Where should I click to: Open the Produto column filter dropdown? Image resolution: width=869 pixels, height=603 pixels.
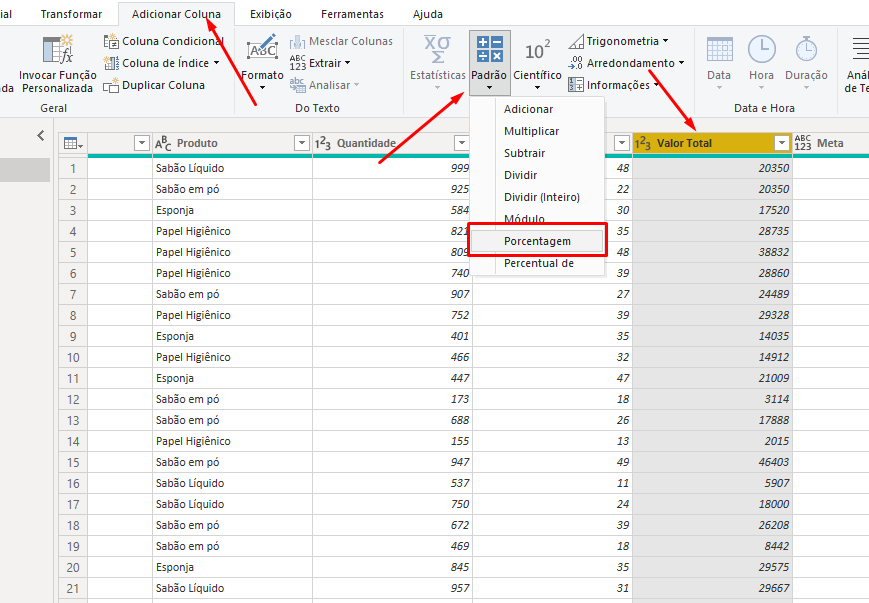301,143
